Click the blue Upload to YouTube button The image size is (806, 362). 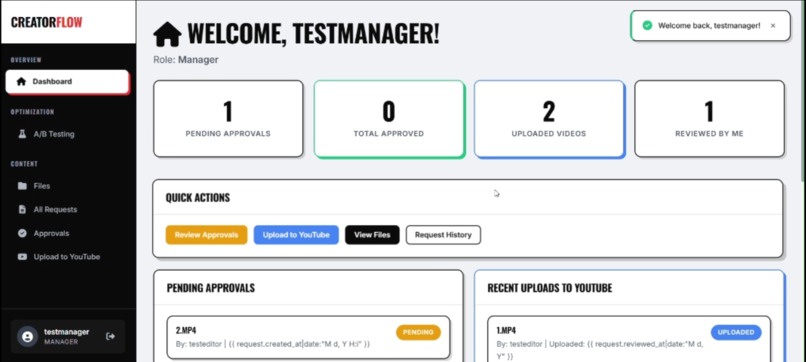point(296,235)
